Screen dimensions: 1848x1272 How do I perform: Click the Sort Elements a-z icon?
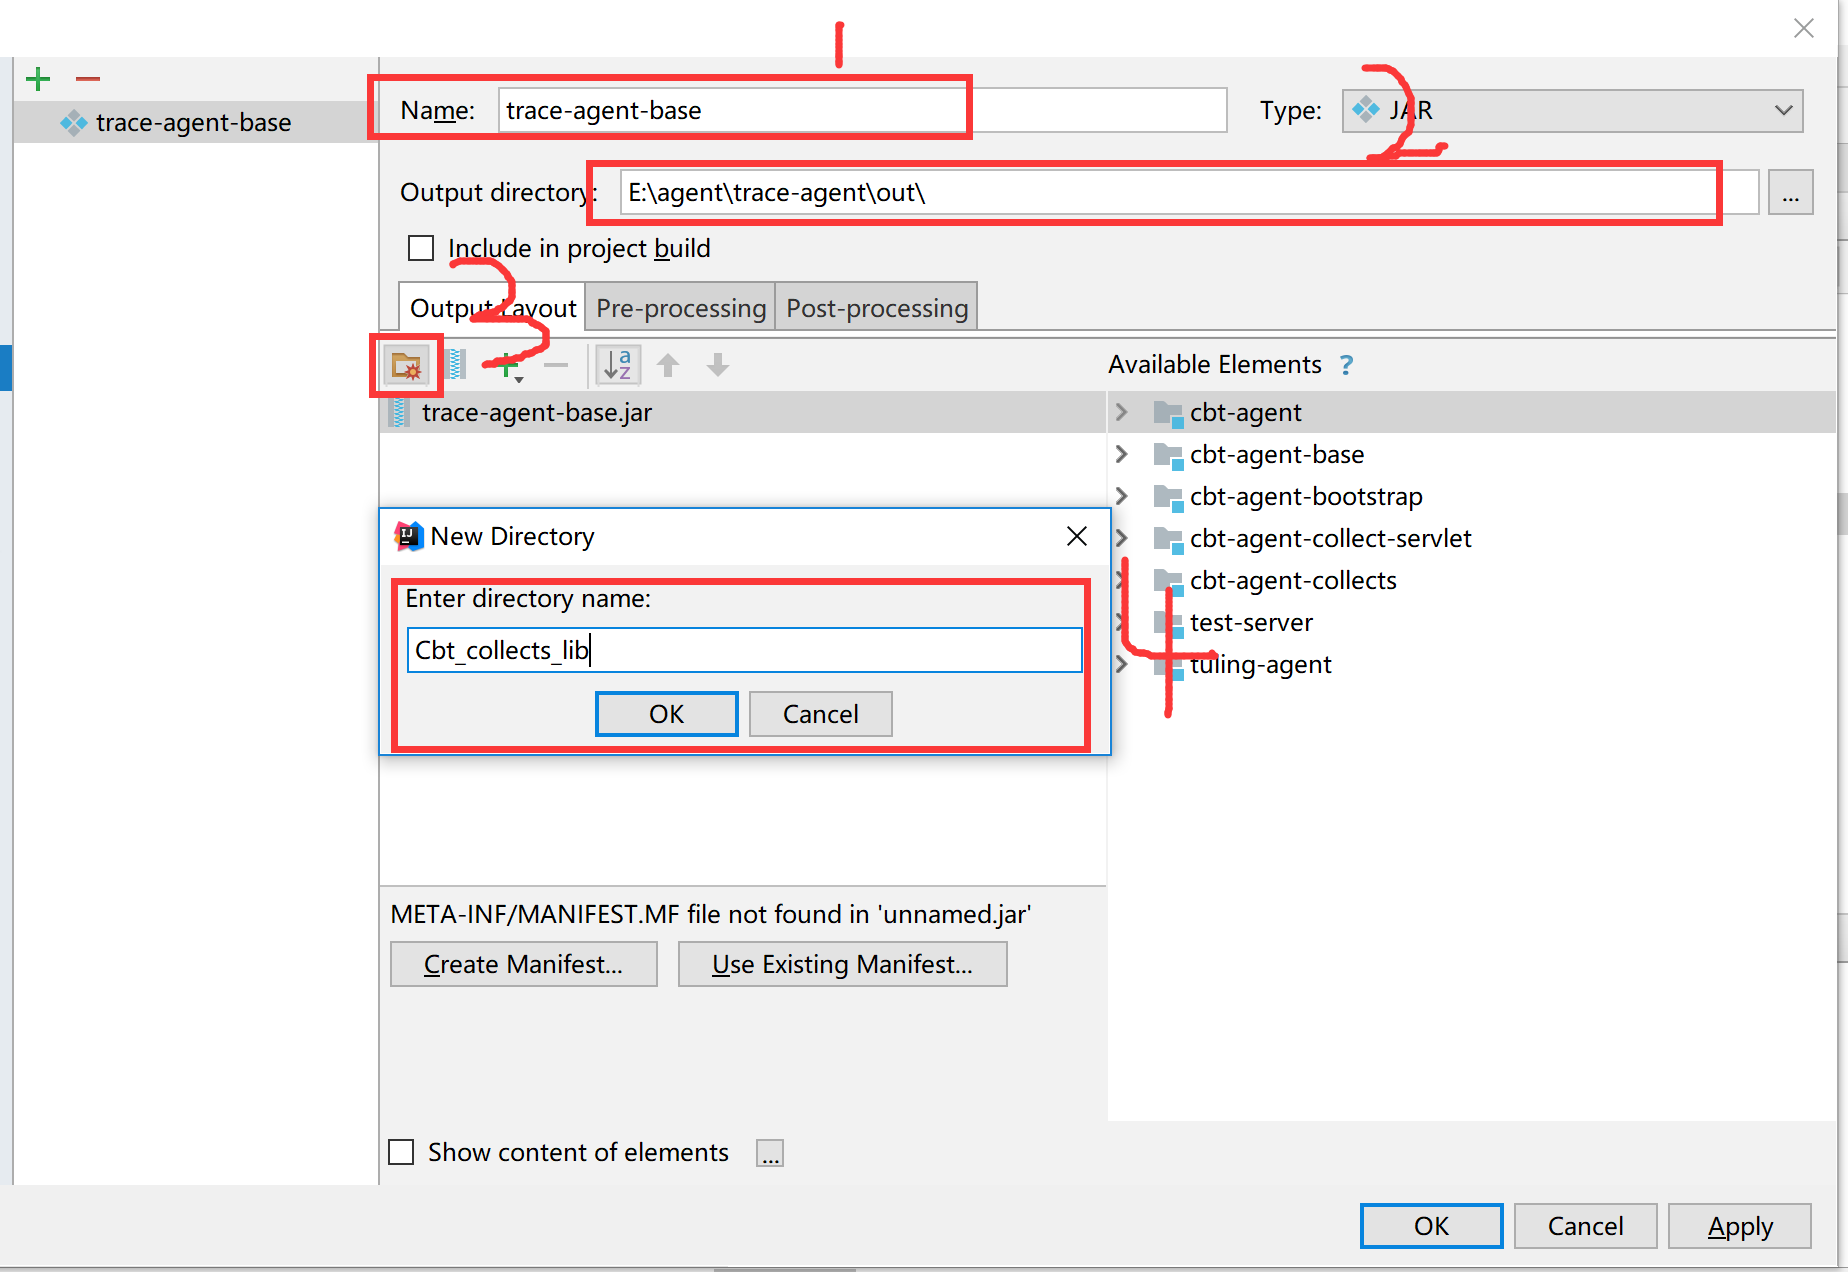[618, 365]
